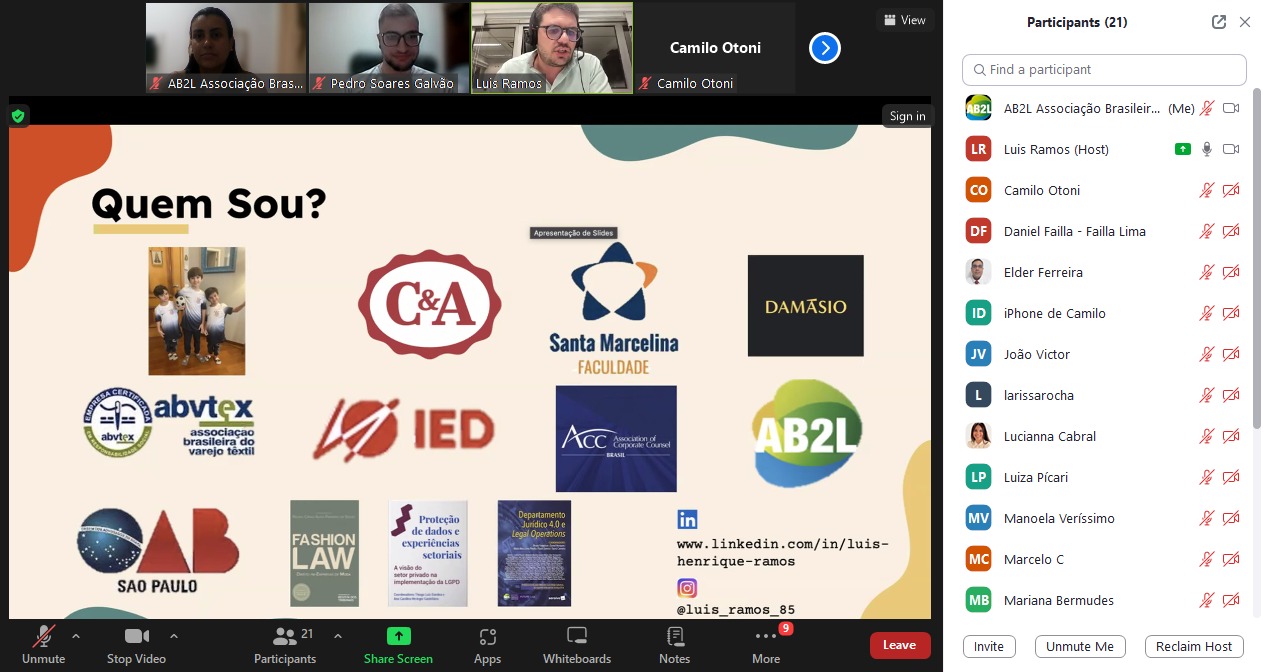The image size is (1263, 672).
Task: Toggle the Participants panel from toolbar
Action: (285, 645)
